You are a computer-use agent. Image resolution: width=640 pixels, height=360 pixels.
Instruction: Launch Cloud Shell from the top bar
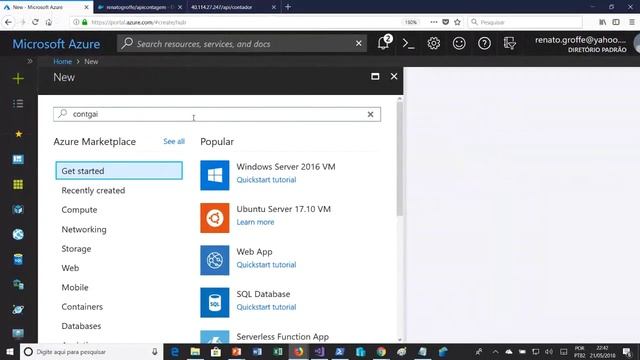click(x=409, y=43)
